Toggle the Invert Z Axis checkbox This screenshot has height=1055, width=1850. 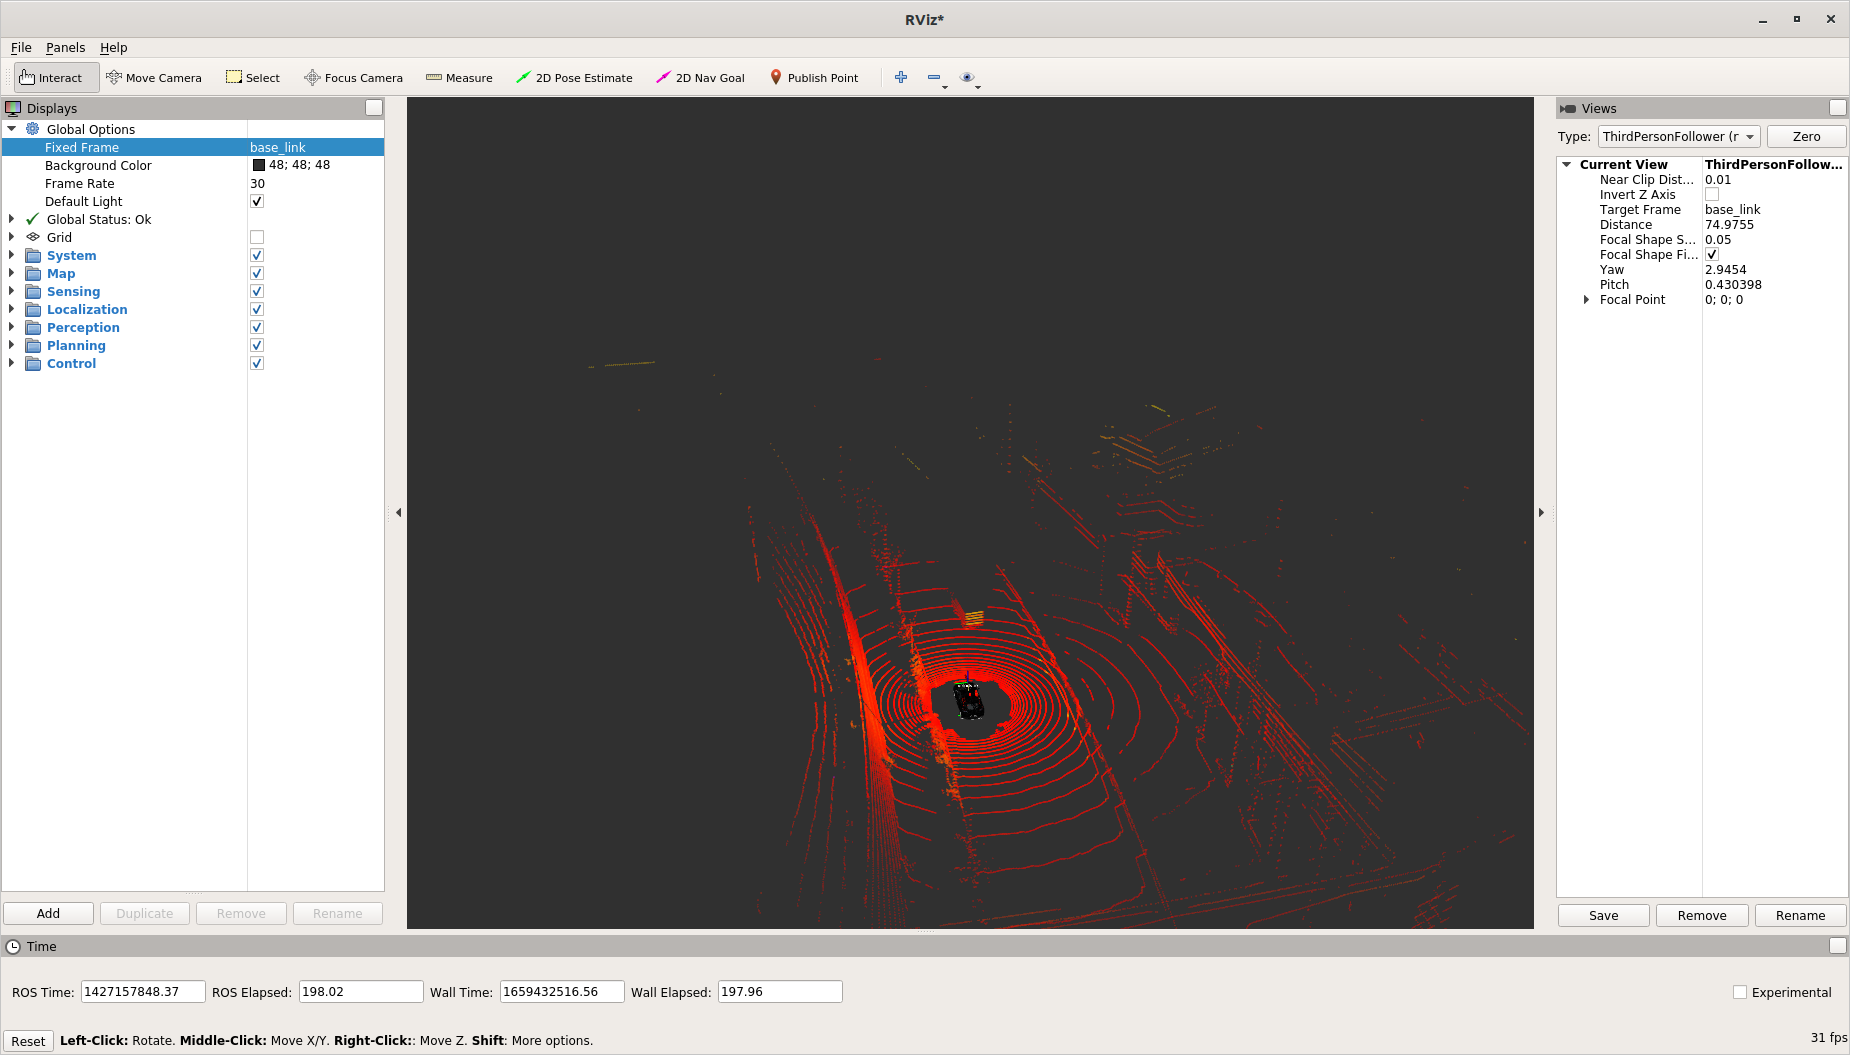tap(1712, 195)
